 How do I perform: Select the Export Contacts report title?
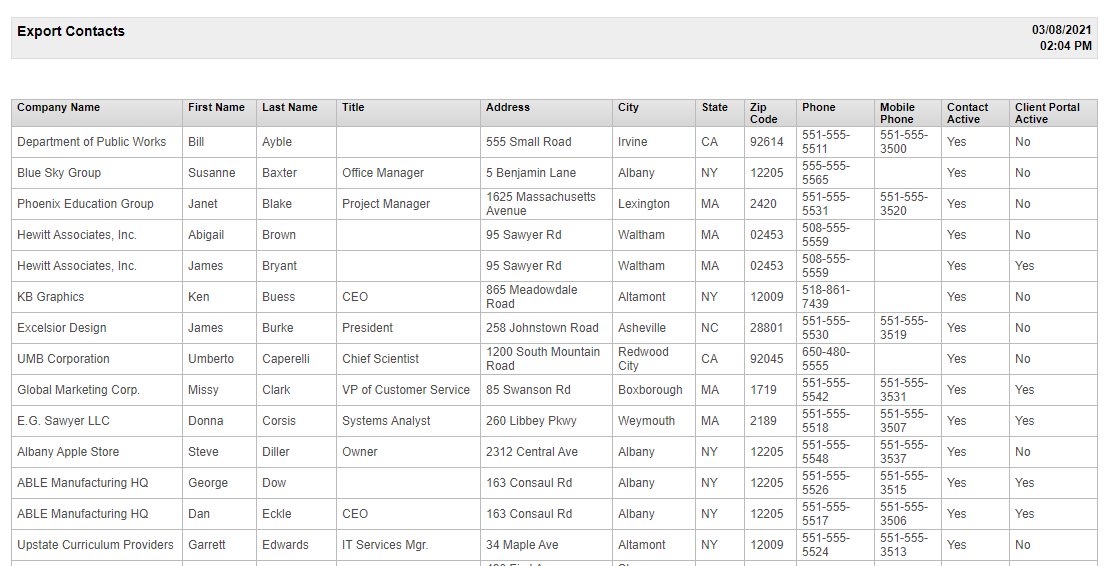coord(71,31)
